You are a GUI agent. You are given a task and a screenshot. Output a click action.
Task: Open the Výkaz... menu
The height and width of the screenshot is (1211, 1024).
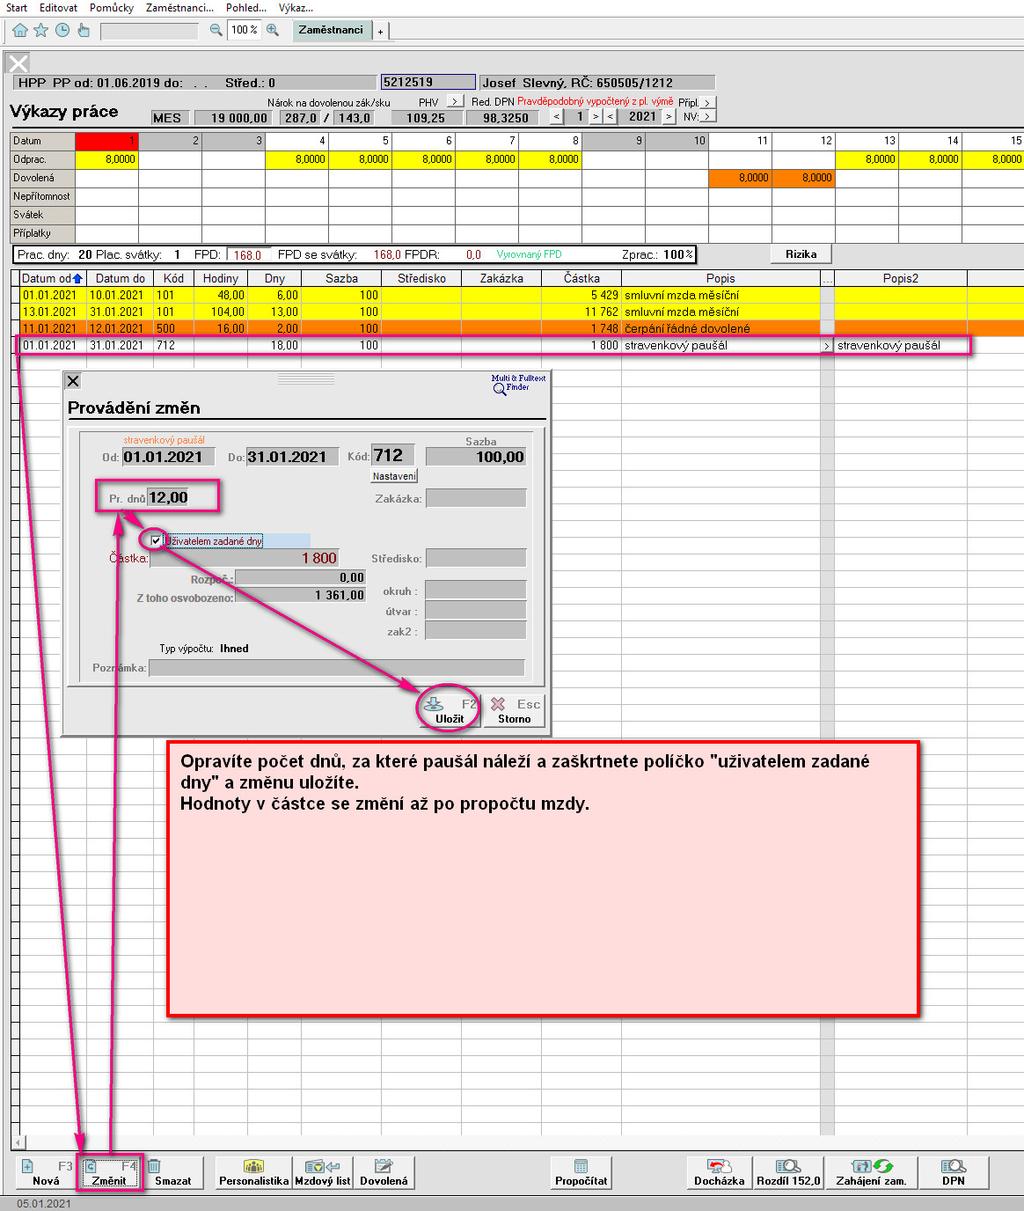[x=295, y=7]
